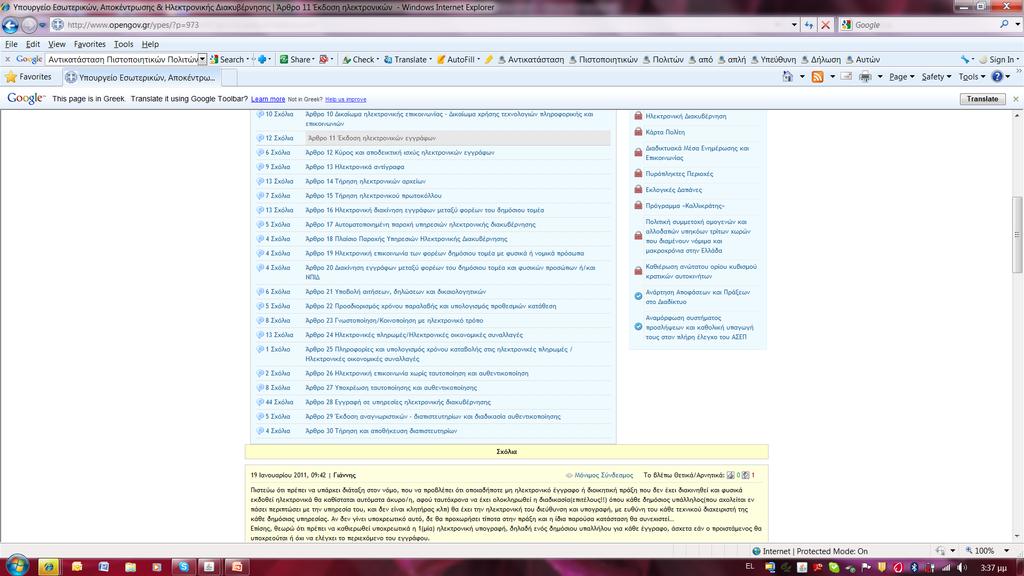Image resolution: width=1024 pixels, height=576 pixels.
Task: Open the Page menu dropdown
Action: coord(902,77)
